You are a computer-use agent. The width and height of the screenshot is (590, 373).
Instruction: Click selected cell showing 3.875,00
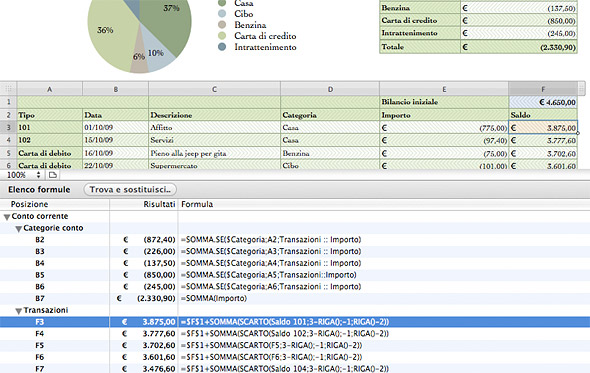pyautogui.click(x=543, y=128)
